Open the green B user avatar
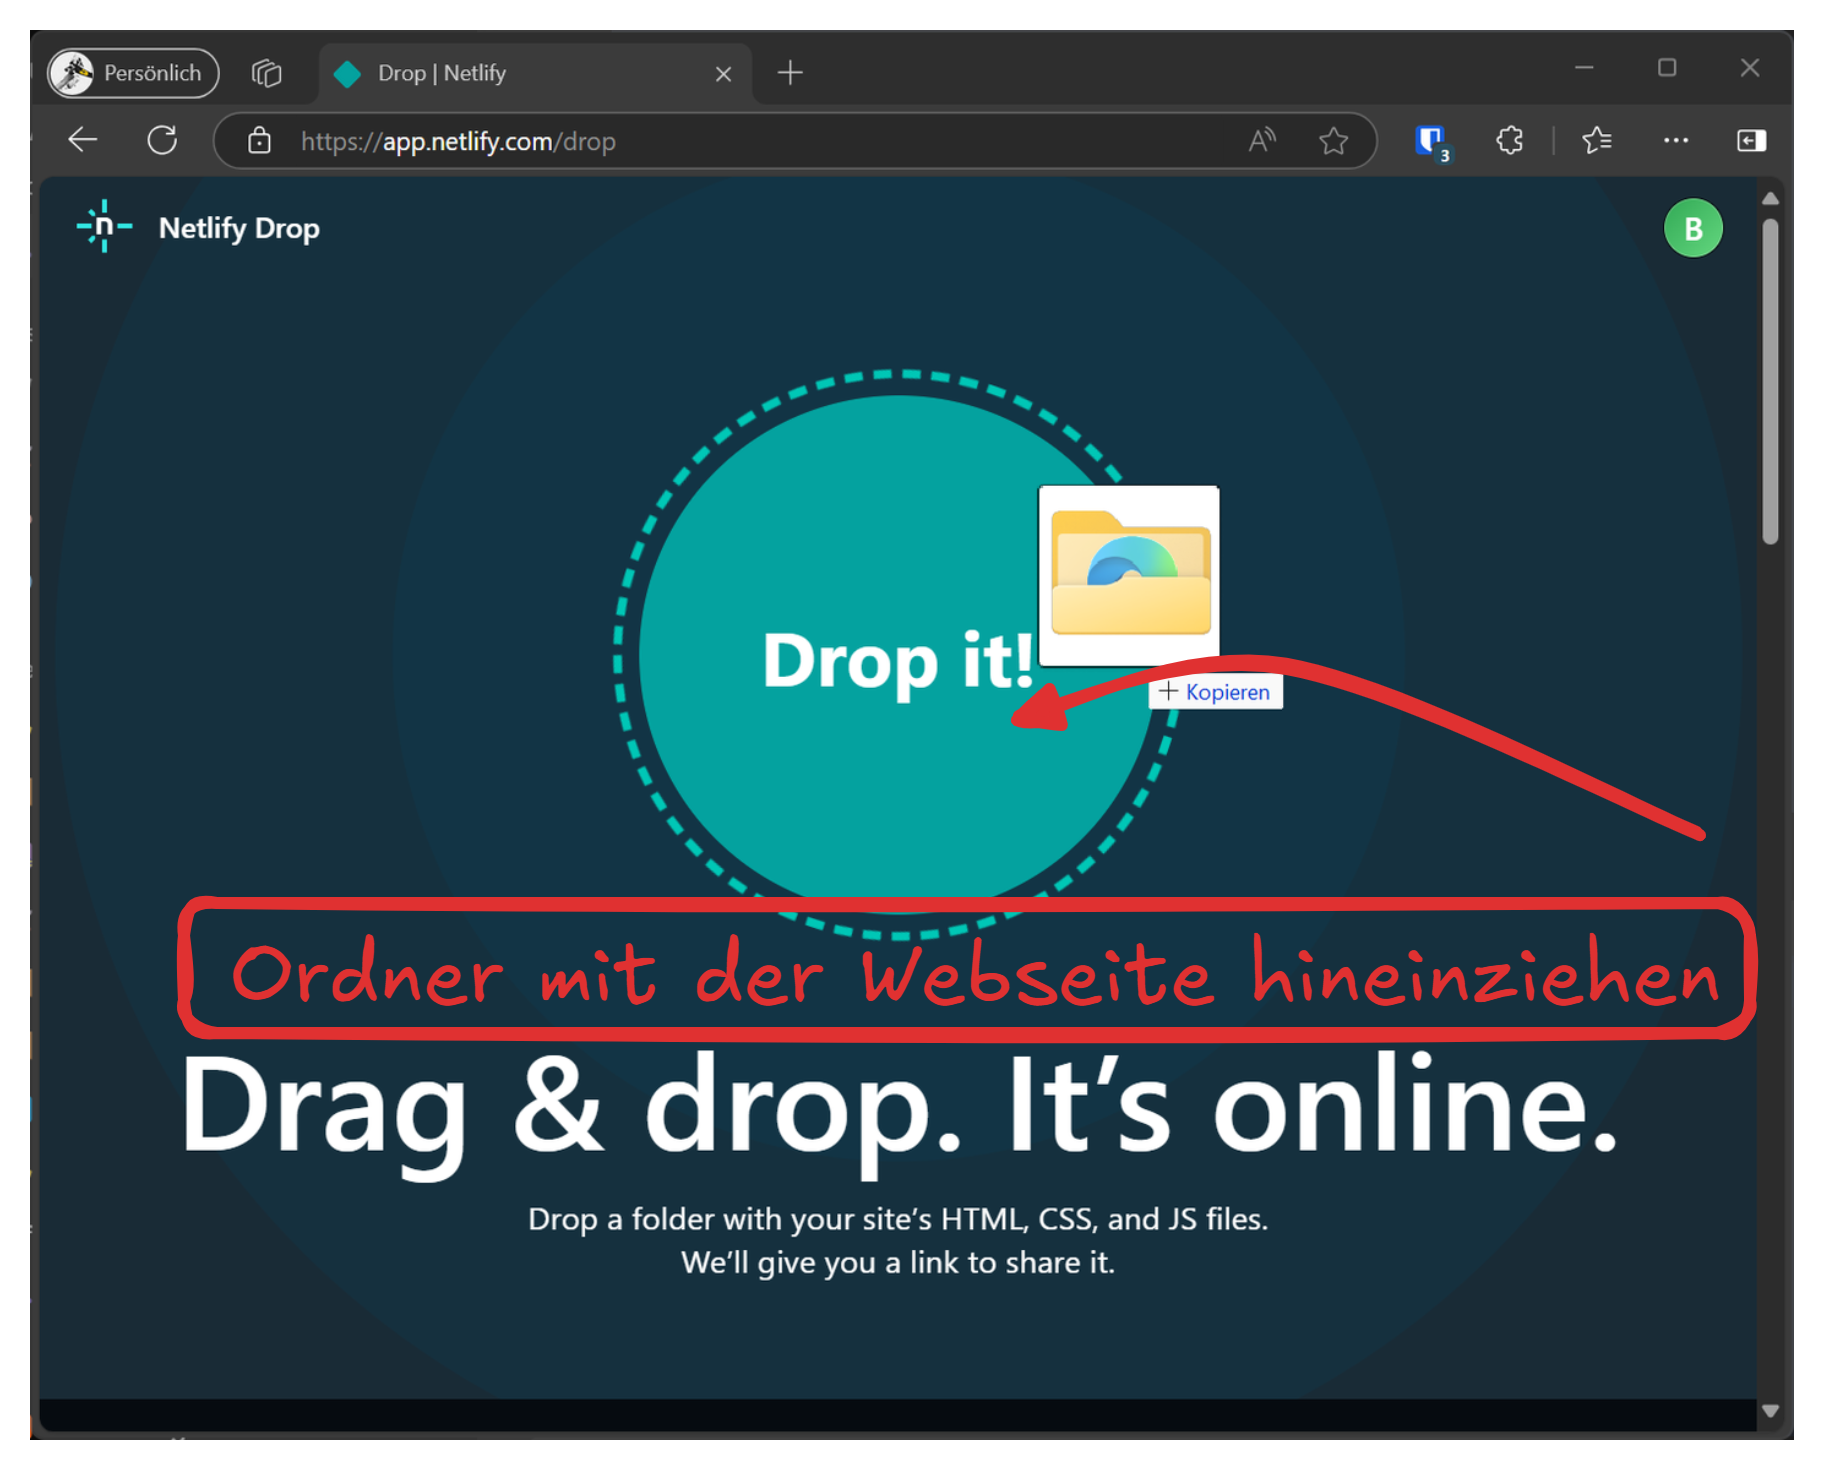This screenshot has width=1824, height=1470. [x=1693, y=228]
